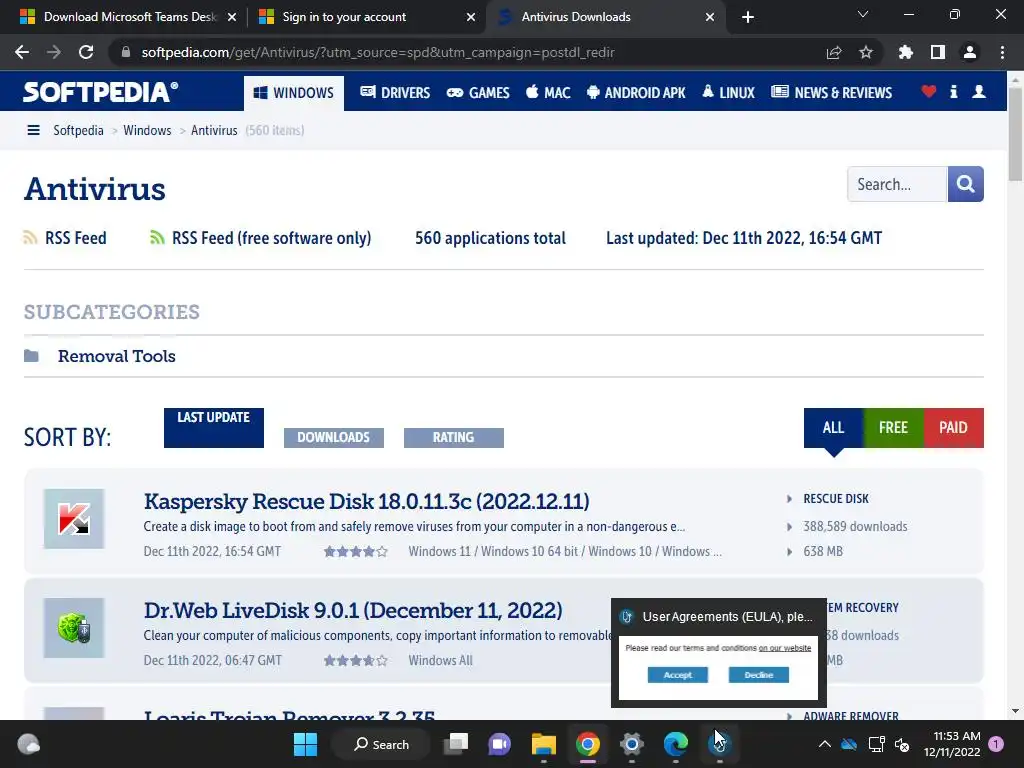Click the Softpedia user account icon
The image size is (1024, 768).
[x=978, y=91]
